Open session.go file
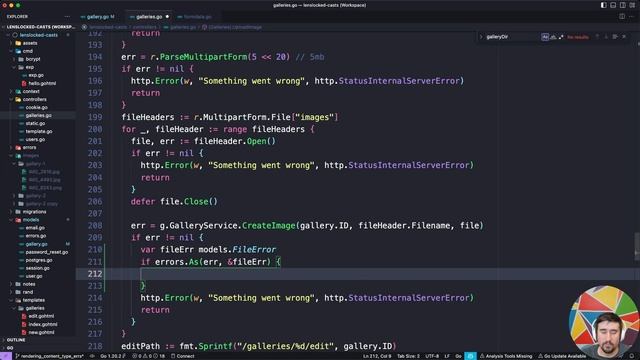640x360 pixels. coord(38,268)
